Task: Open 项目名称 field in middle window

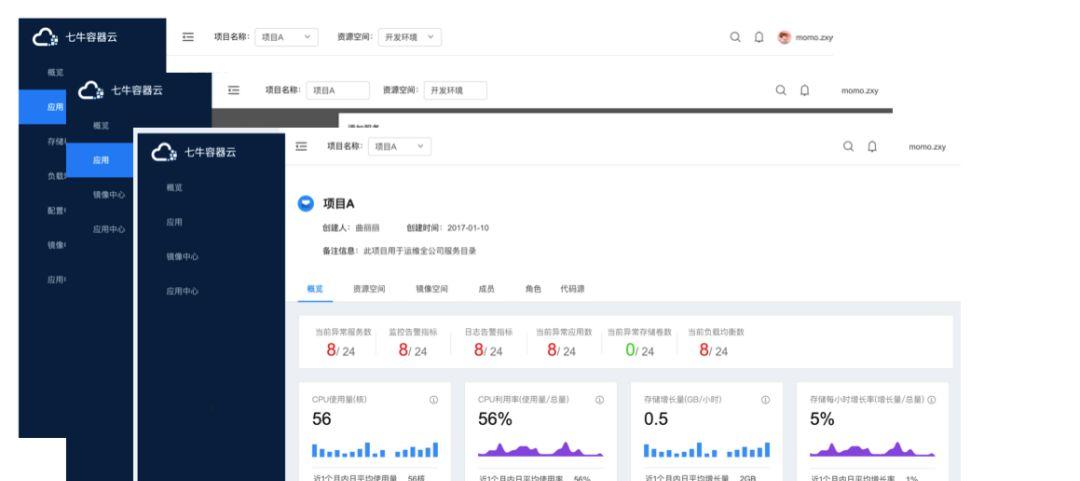Action: pos(338,90)
